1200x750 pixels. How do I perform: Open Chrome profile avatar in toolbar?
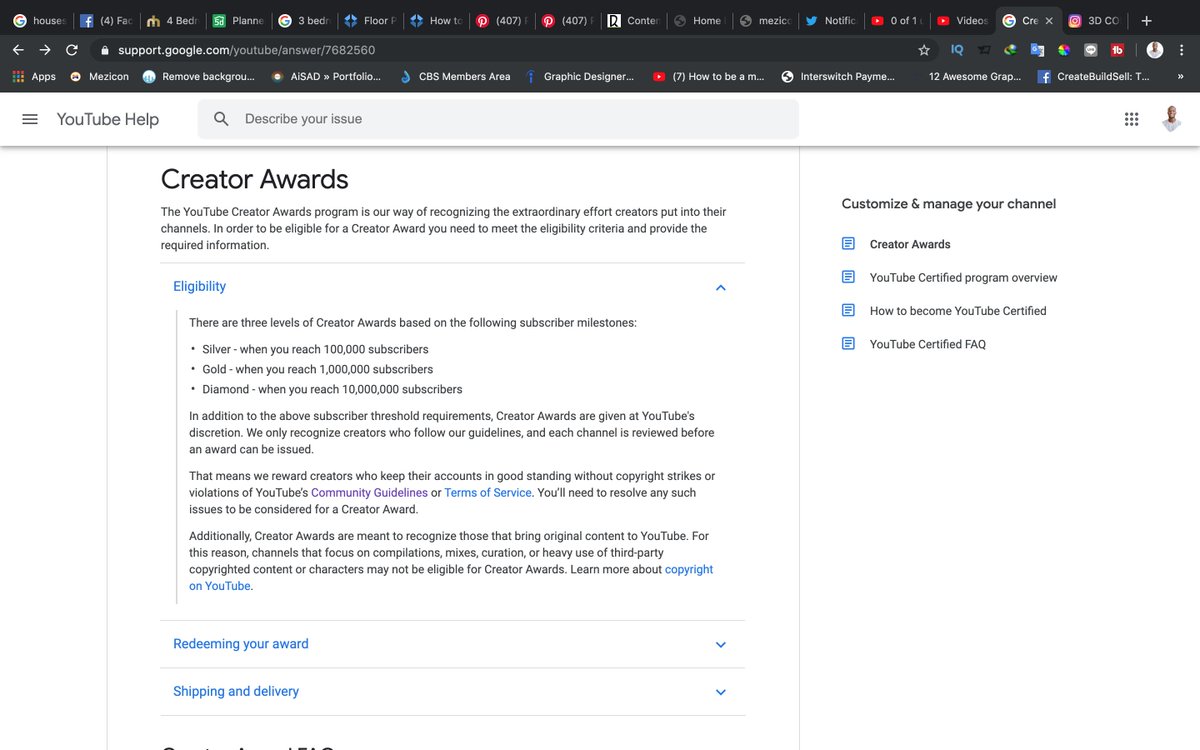(x=1155, y=50)
